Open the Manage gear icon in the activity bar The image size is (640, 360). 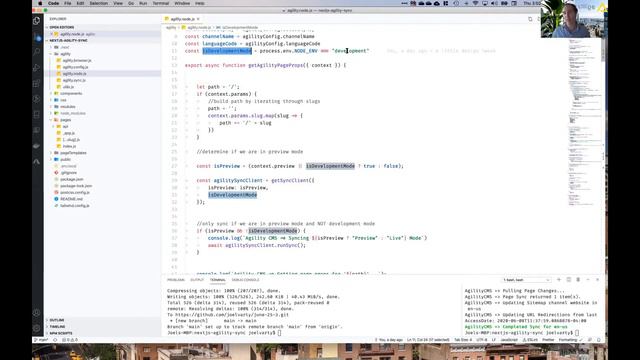[37, 328]
